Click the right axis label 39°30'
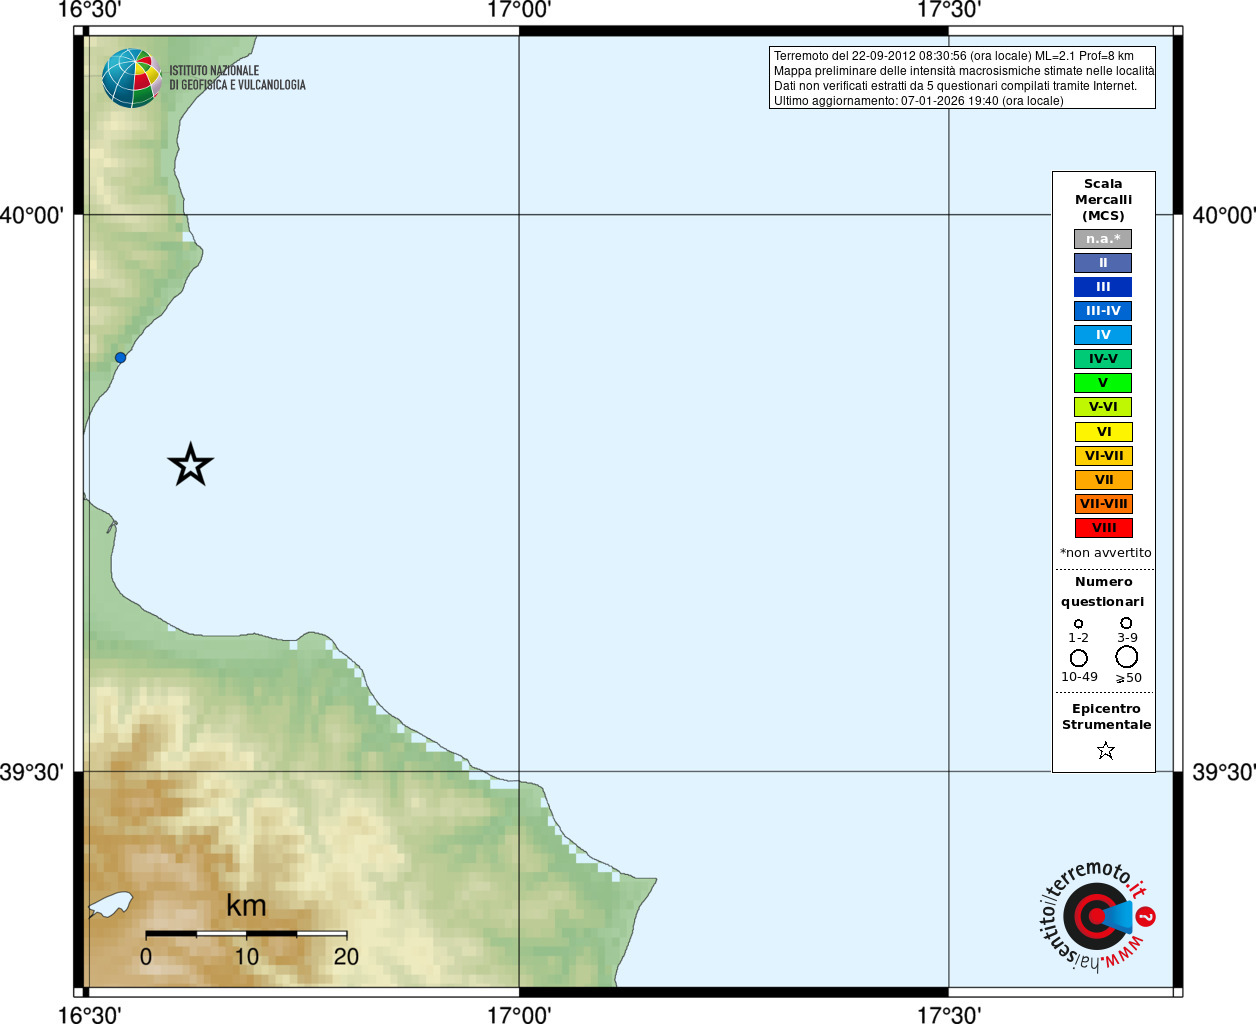Screen dimensions: 1256x1024 pos(1224,772)
